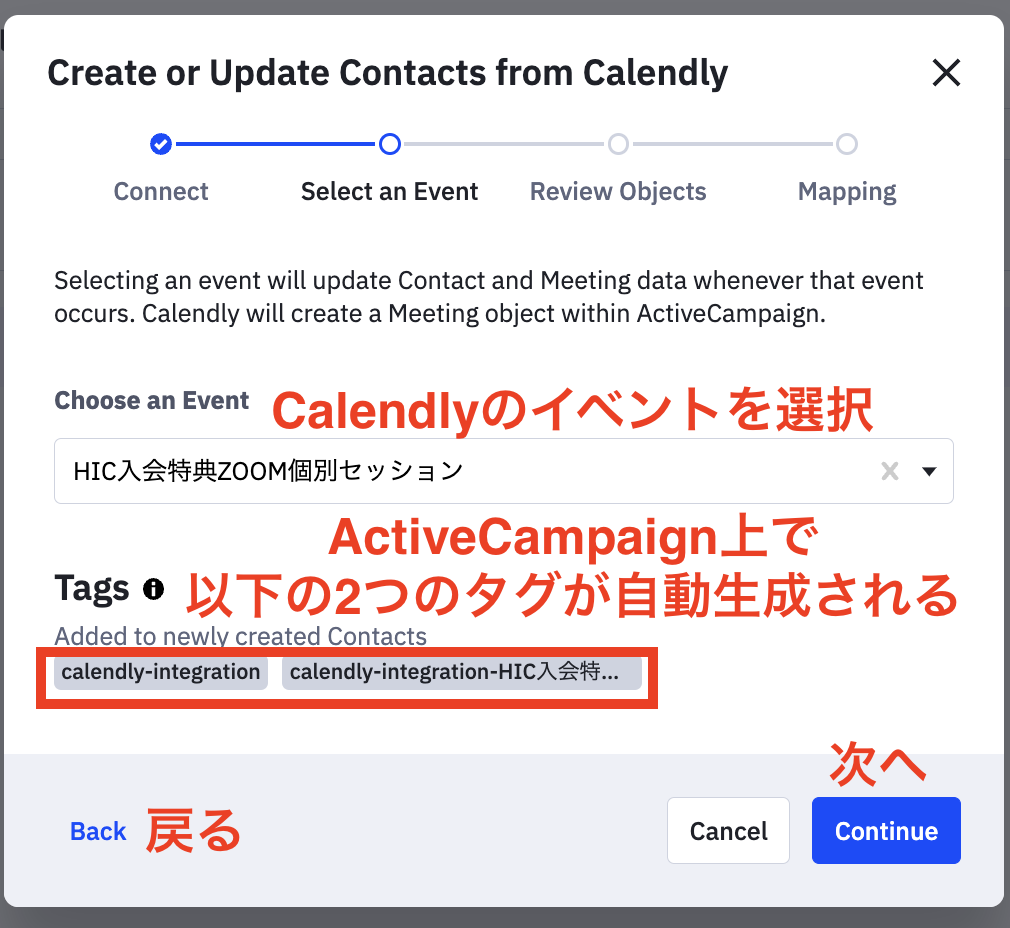
Task: Click the calendly-integration-HIC入会特... tag
Action: pos(462,672)
